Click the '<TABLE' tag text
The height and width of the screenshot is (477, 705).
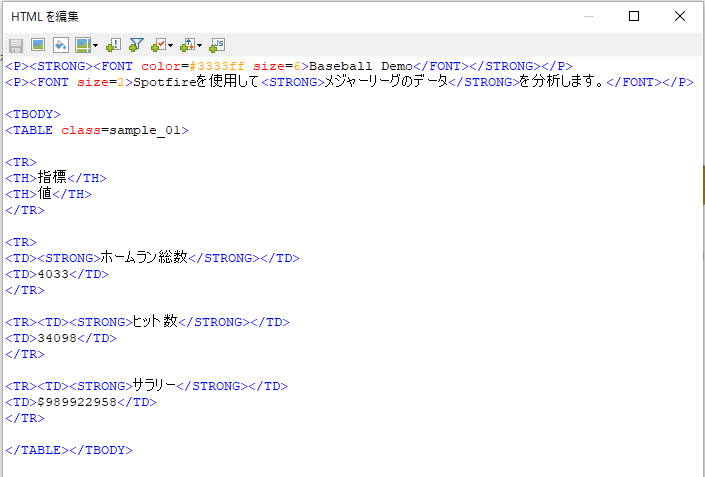[29, 130]
